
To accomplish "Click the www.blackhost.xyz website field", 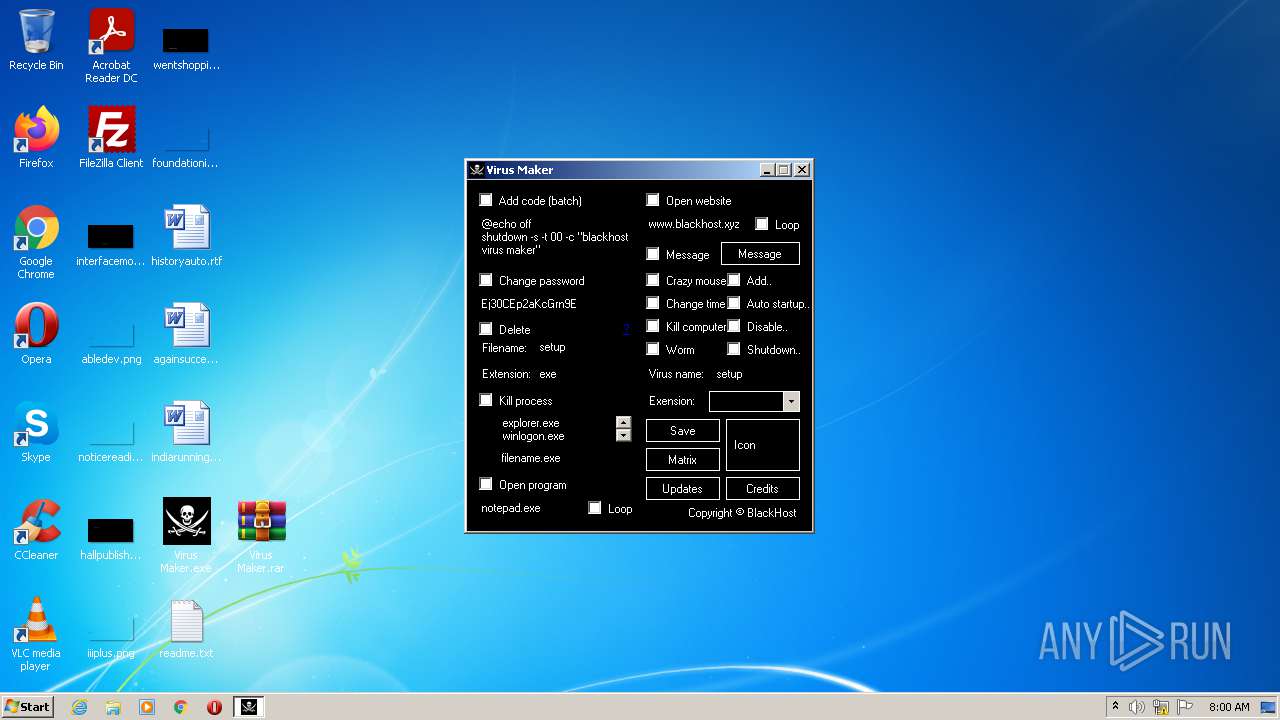I will pos(694,225).
